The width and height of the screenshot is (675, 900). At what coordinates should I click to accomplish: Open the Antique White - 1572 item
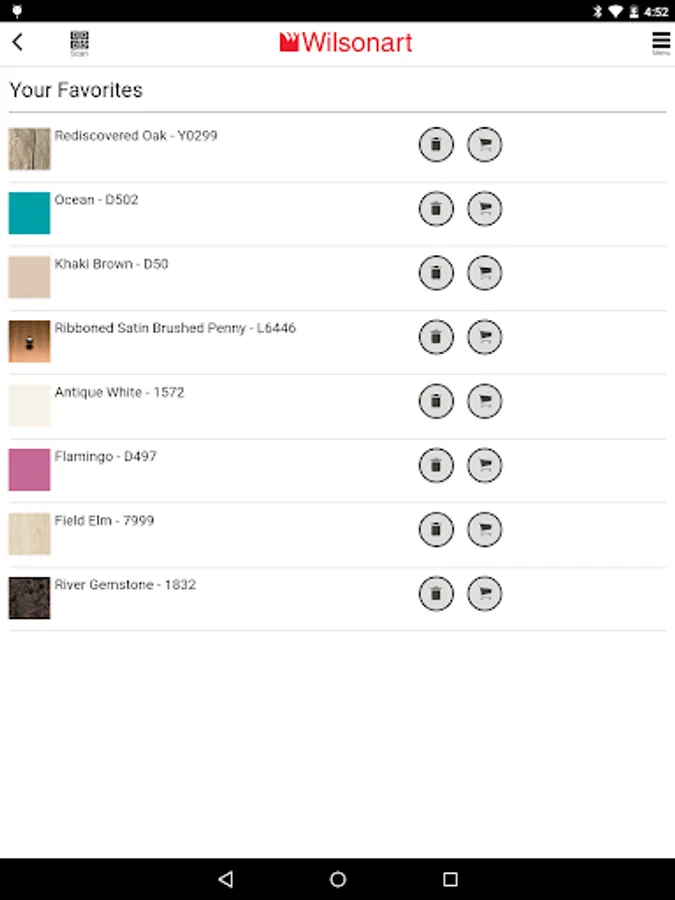pos(119,392)
